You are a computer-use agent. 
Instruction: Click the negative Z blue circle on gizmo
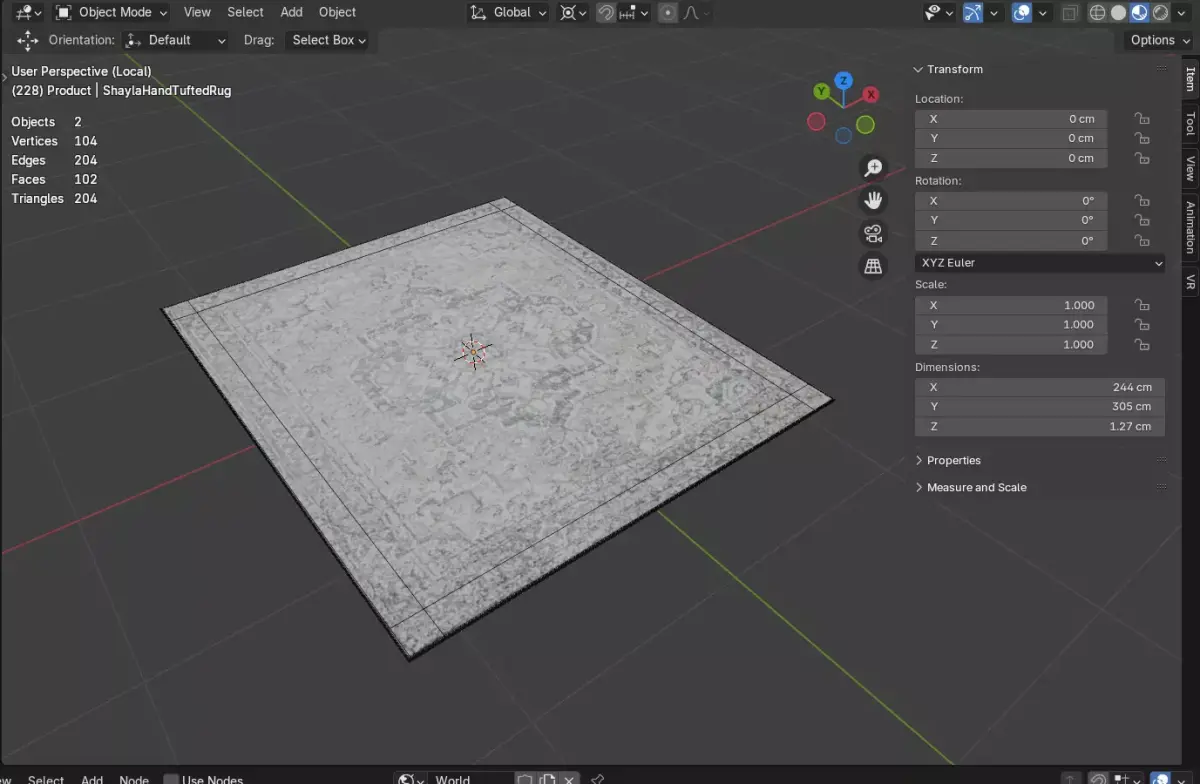point(843,135)
